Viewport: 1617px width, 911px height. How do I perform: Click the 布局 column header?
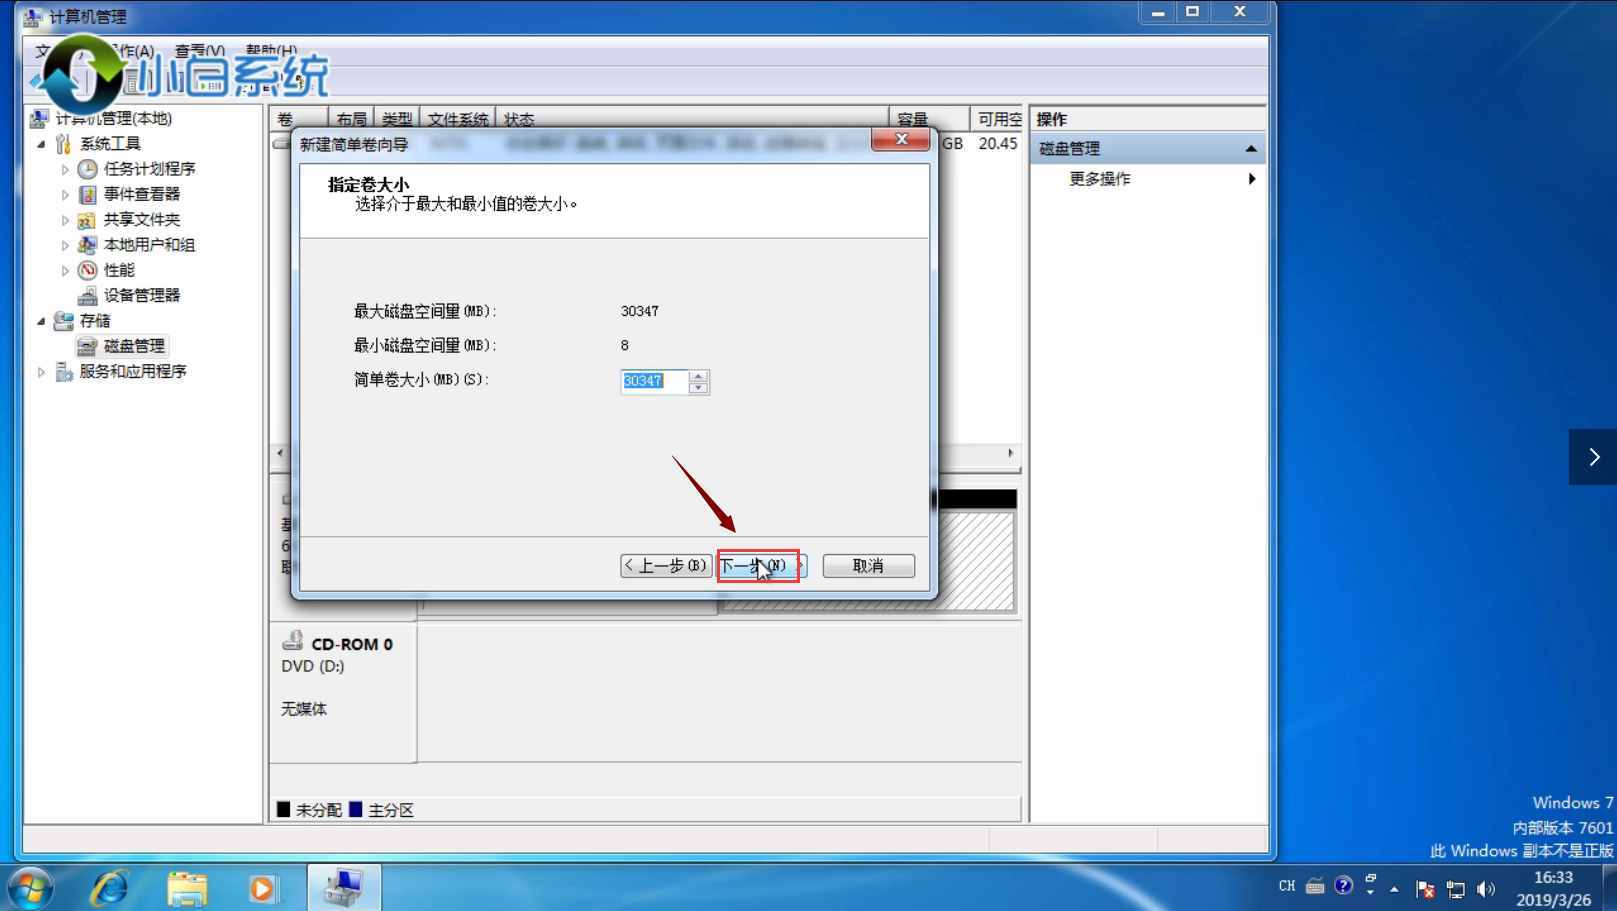click(351, 119)
